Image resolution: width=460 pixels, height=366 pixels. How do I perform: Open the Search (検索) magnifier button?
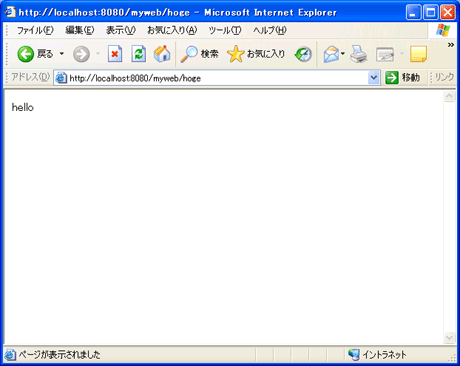click(x=200, y=54)
